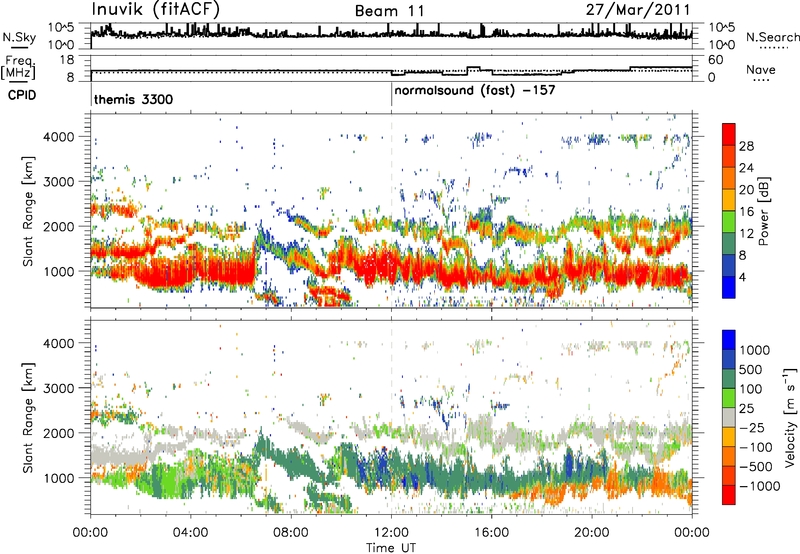Select the 'N.Search' legend label

pos(772,37)
